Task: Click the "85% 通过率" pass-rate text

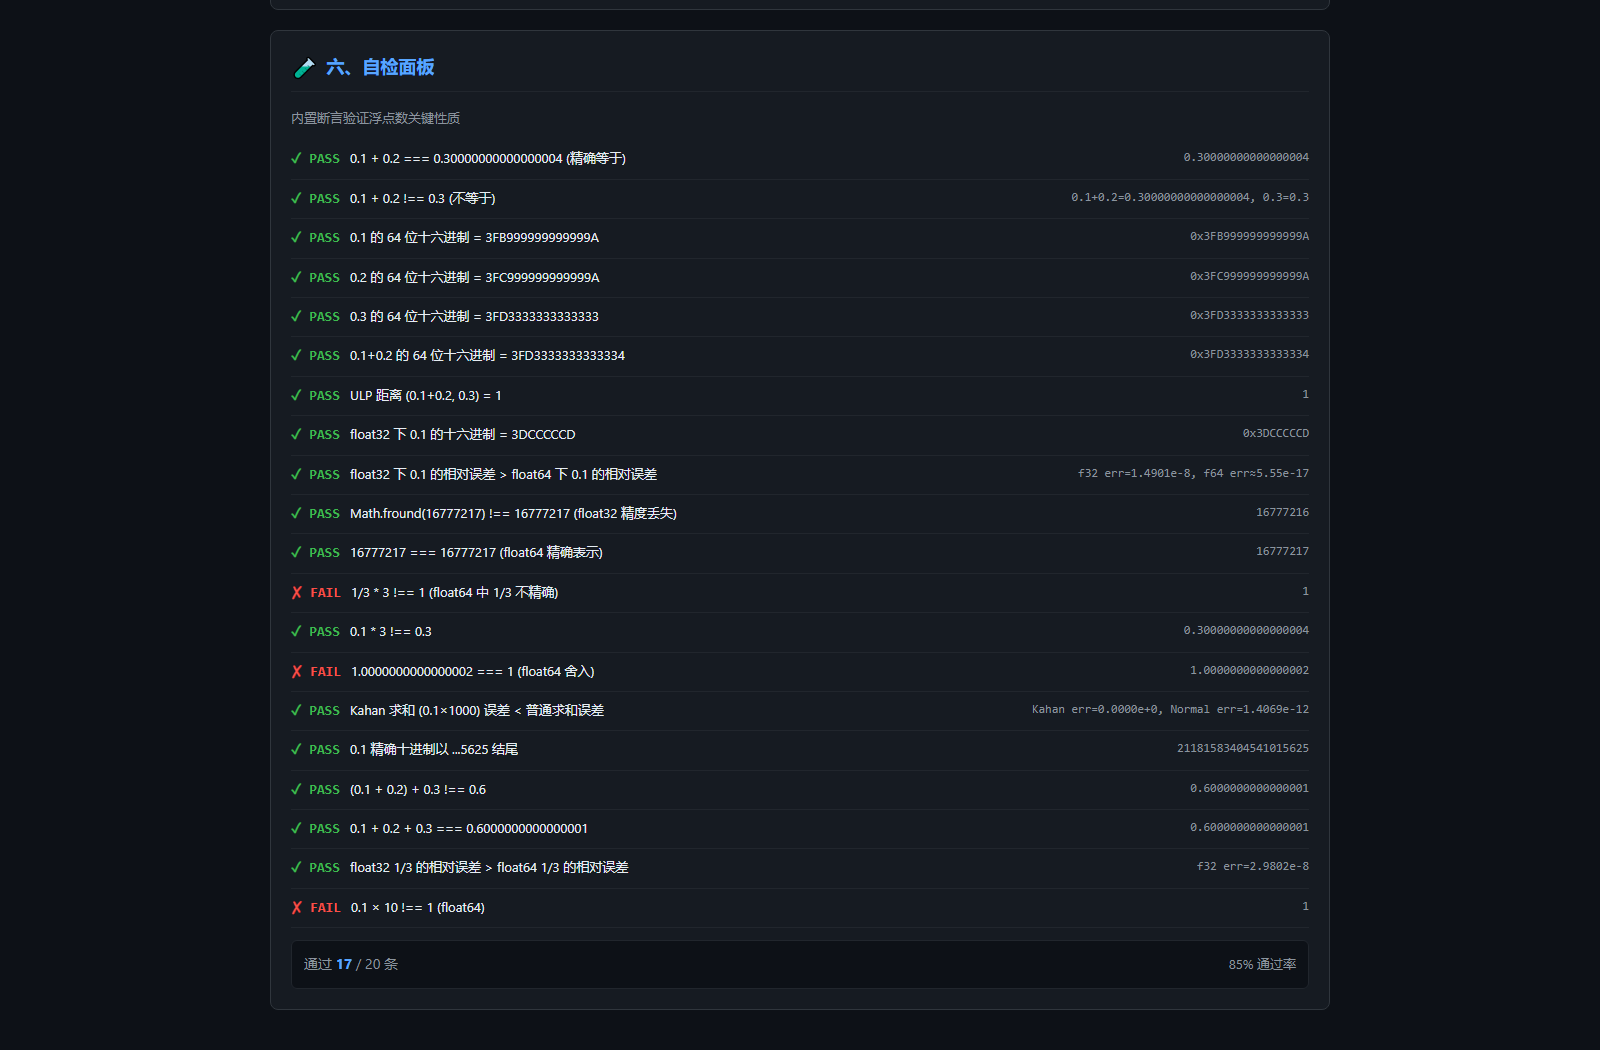Action: [1262, 964]
